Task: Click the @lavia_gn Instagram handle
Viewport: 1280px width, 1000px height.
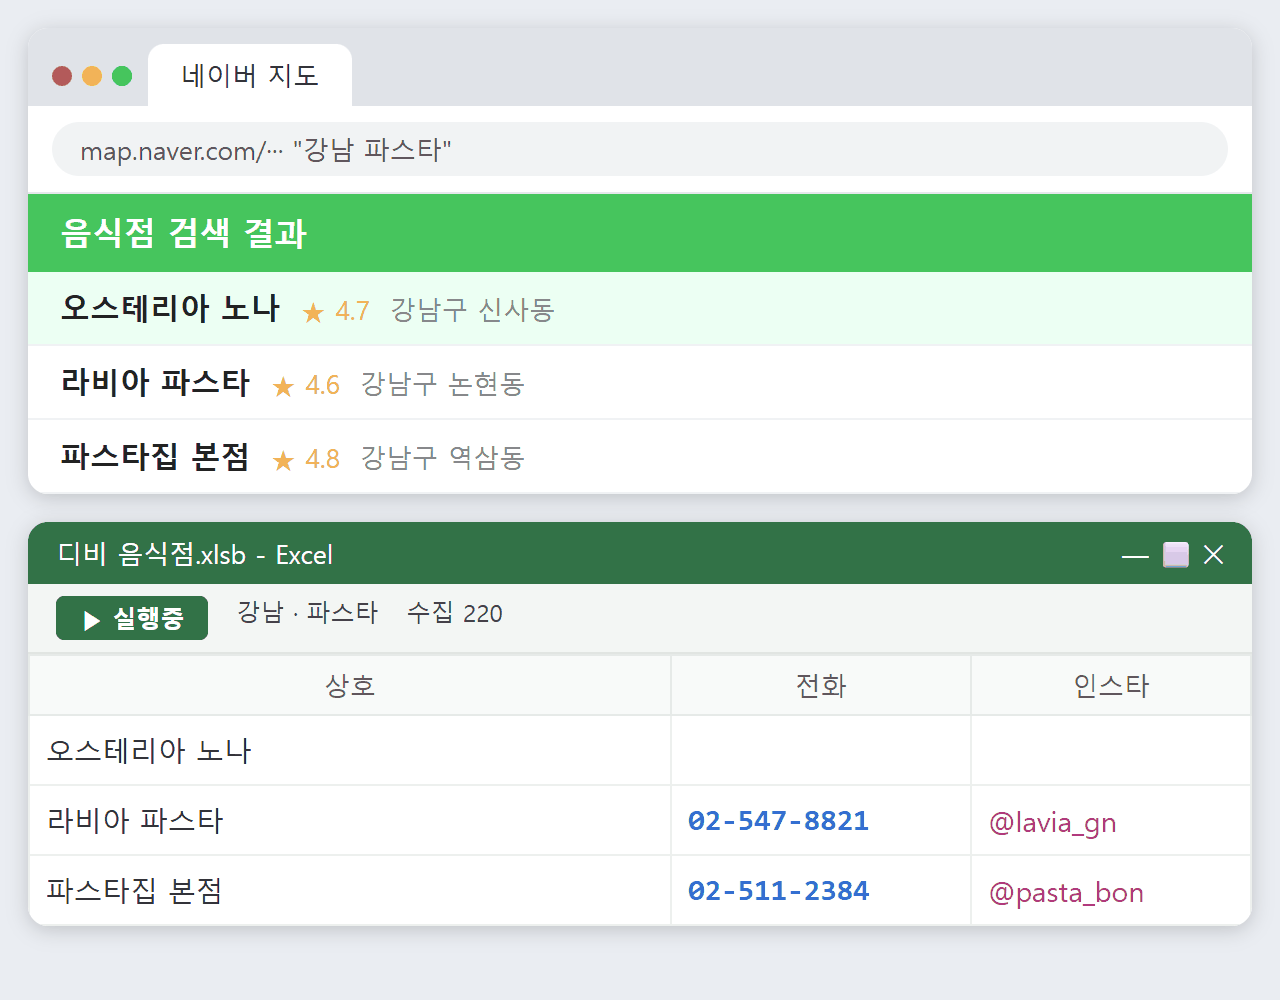Action: click(1052, 823)
